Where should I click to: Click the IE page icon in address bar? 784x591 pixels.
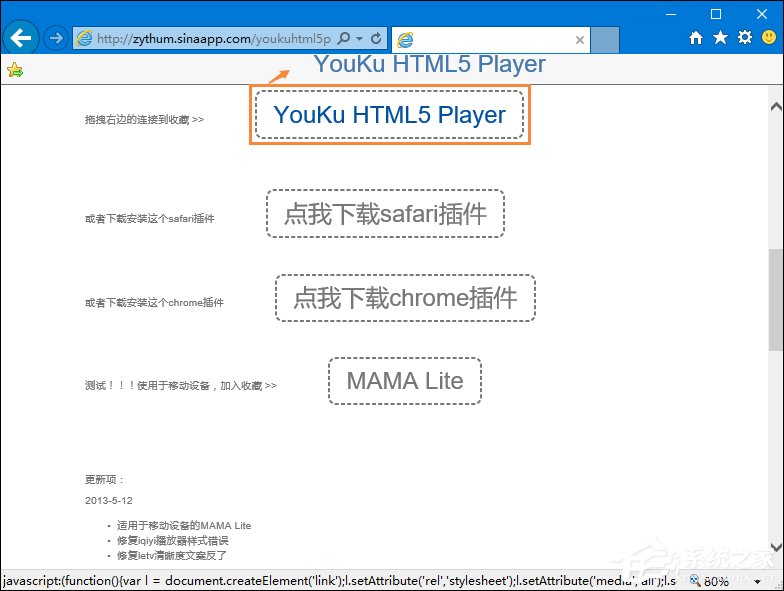[x=84, y=38]
